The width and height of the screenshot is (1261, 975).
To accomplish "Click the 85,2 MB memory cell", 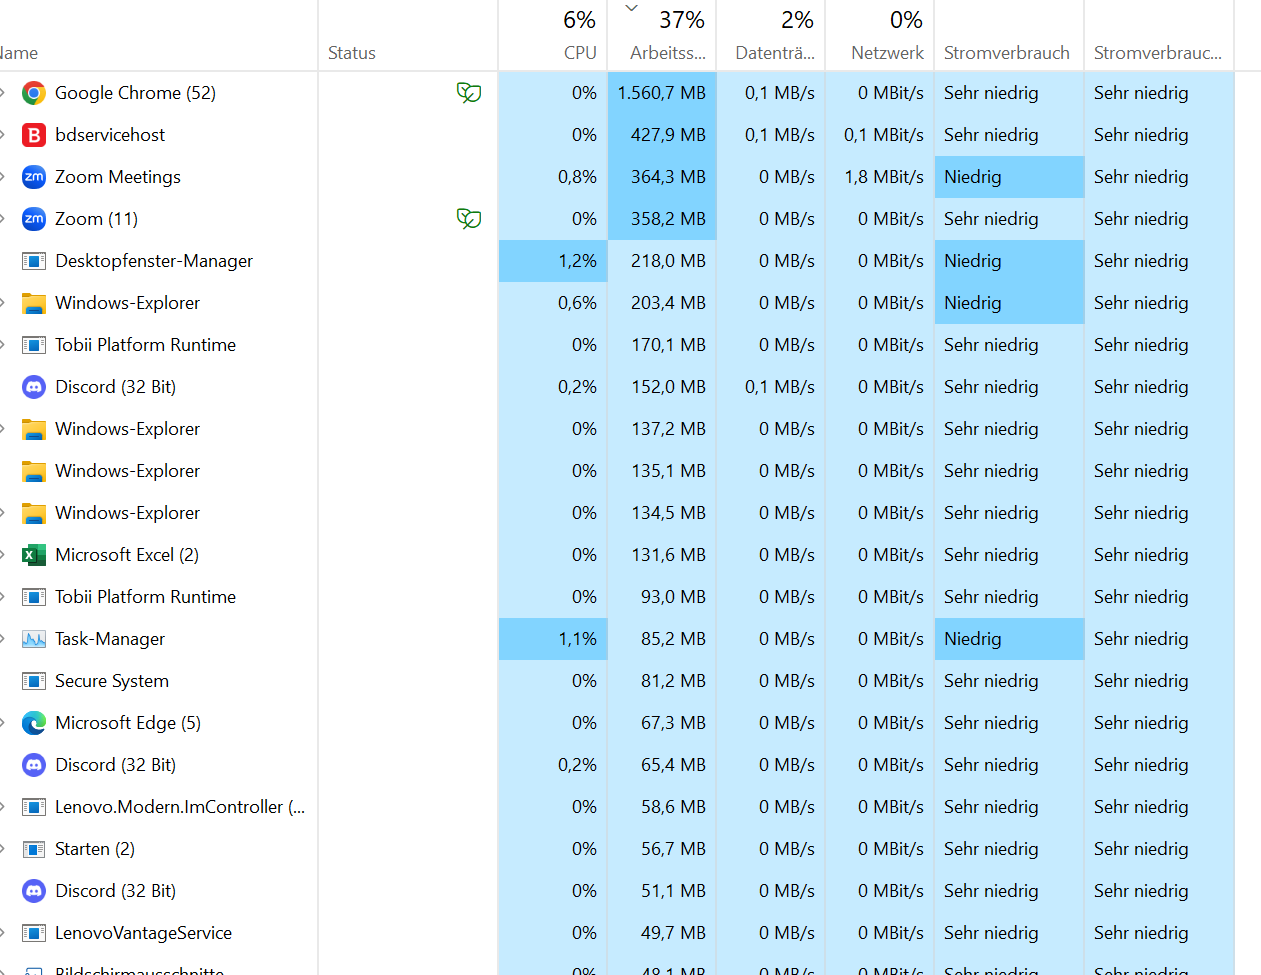I will (x=662, y=639).
